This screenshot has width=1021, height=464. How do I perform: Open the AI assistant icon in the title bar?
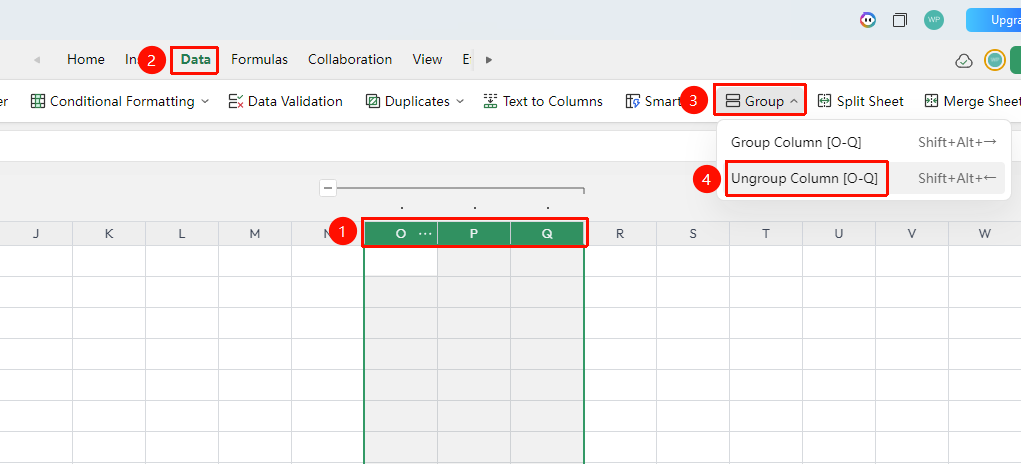[x=867, y=20]
